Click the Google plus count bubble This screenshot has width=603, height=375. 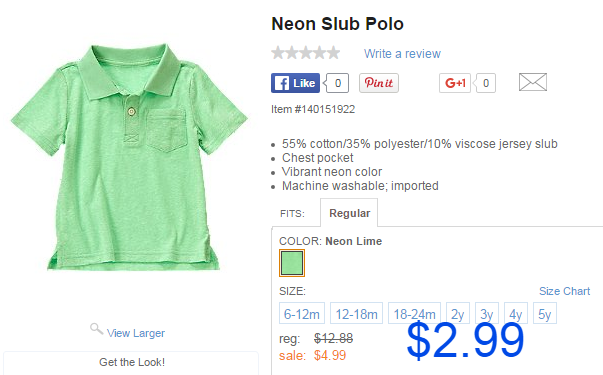[485, 83]
